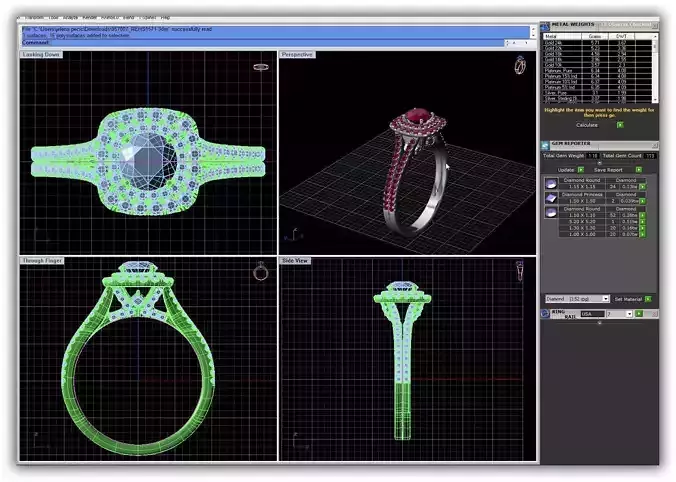This screenshot has height=482, width=676.
Task: Select the Side View viewport label
Action: click(295, 261)
